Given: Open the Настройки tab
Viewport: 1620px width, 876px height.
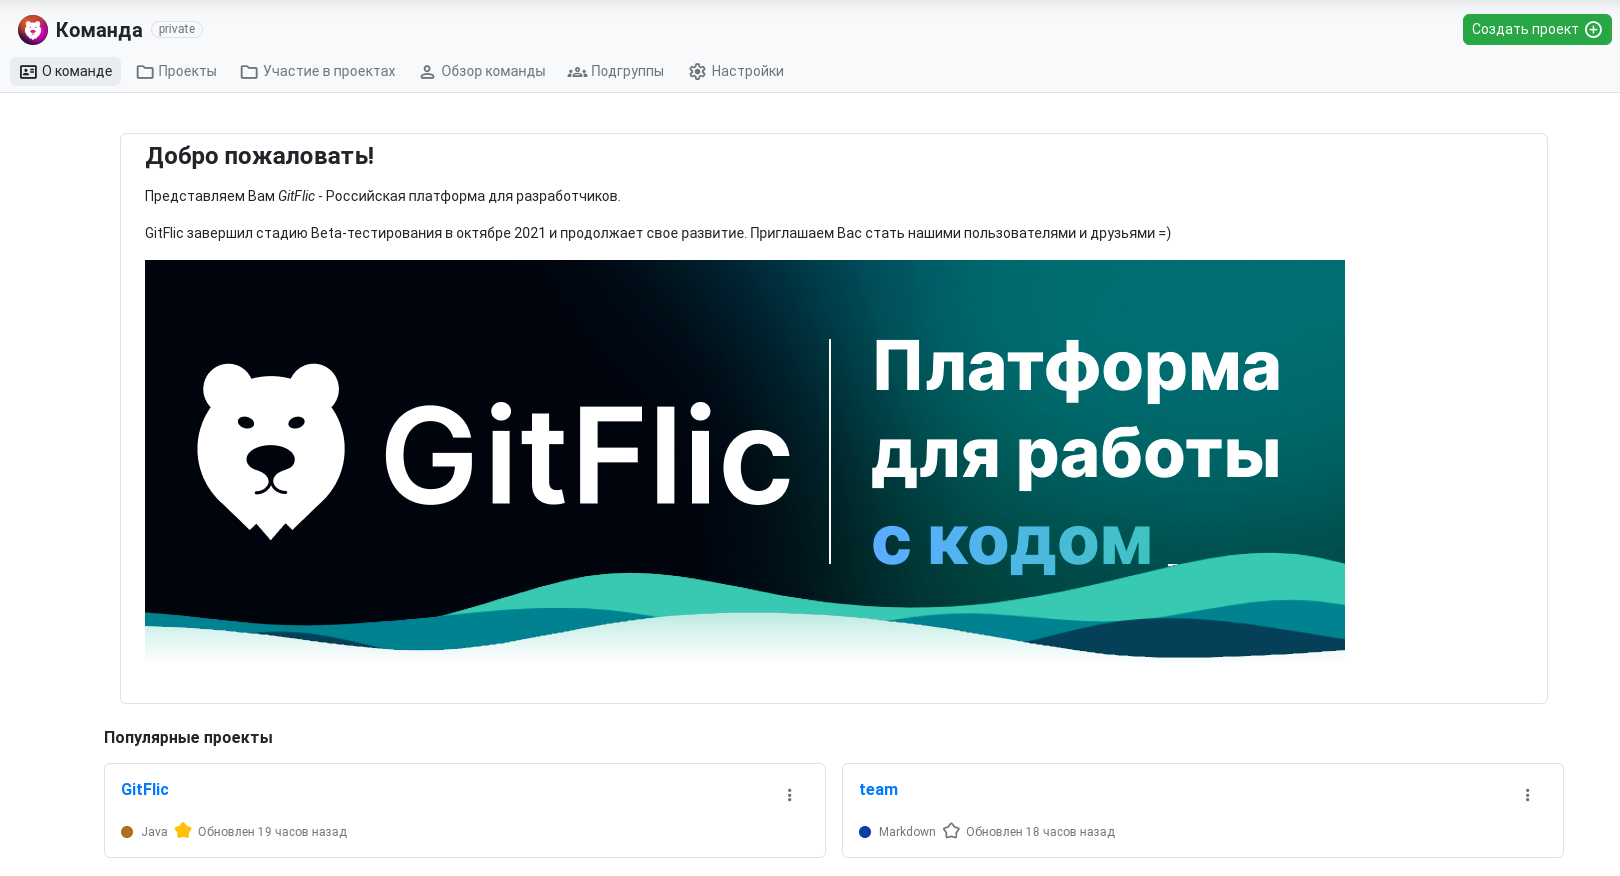Looking at the screenshot, I should (x=736, y=71).
